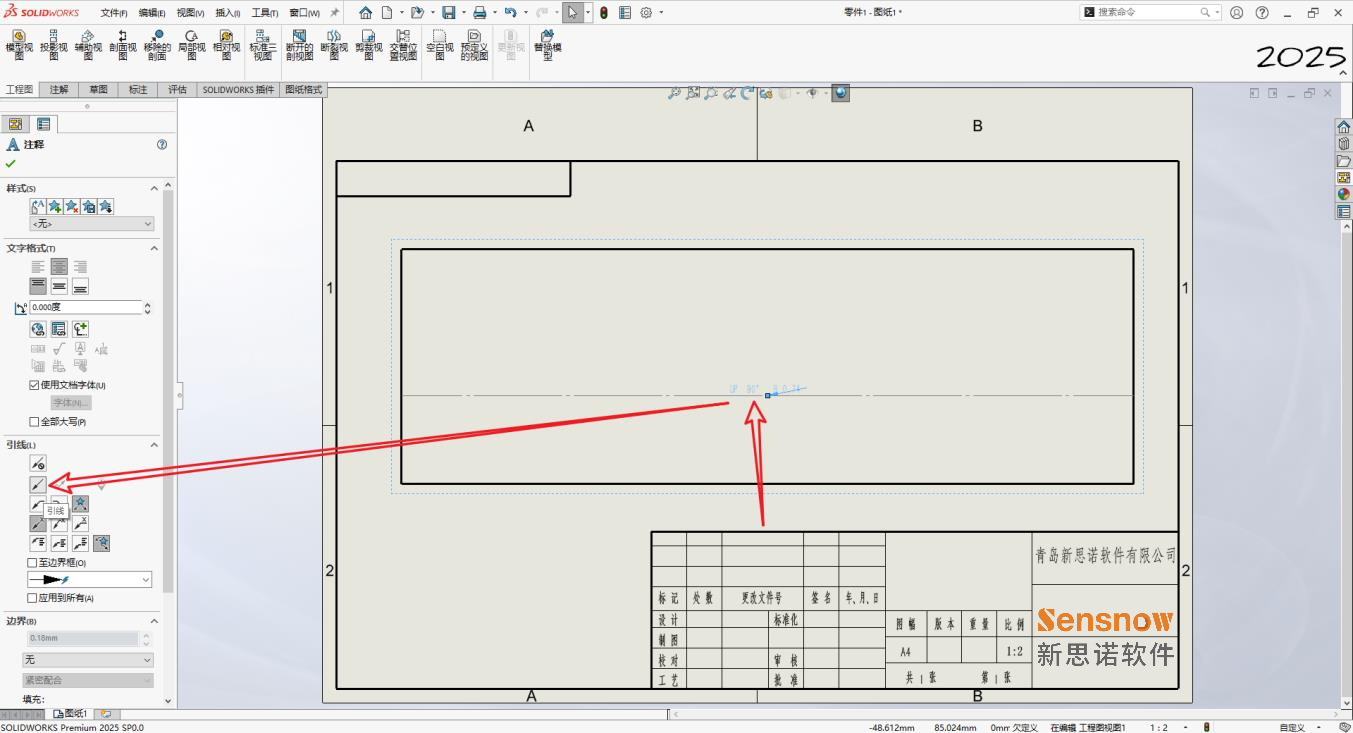Uncheck 使用文档字体 checkbox
Screen dimensions: 1353x733
34,385
